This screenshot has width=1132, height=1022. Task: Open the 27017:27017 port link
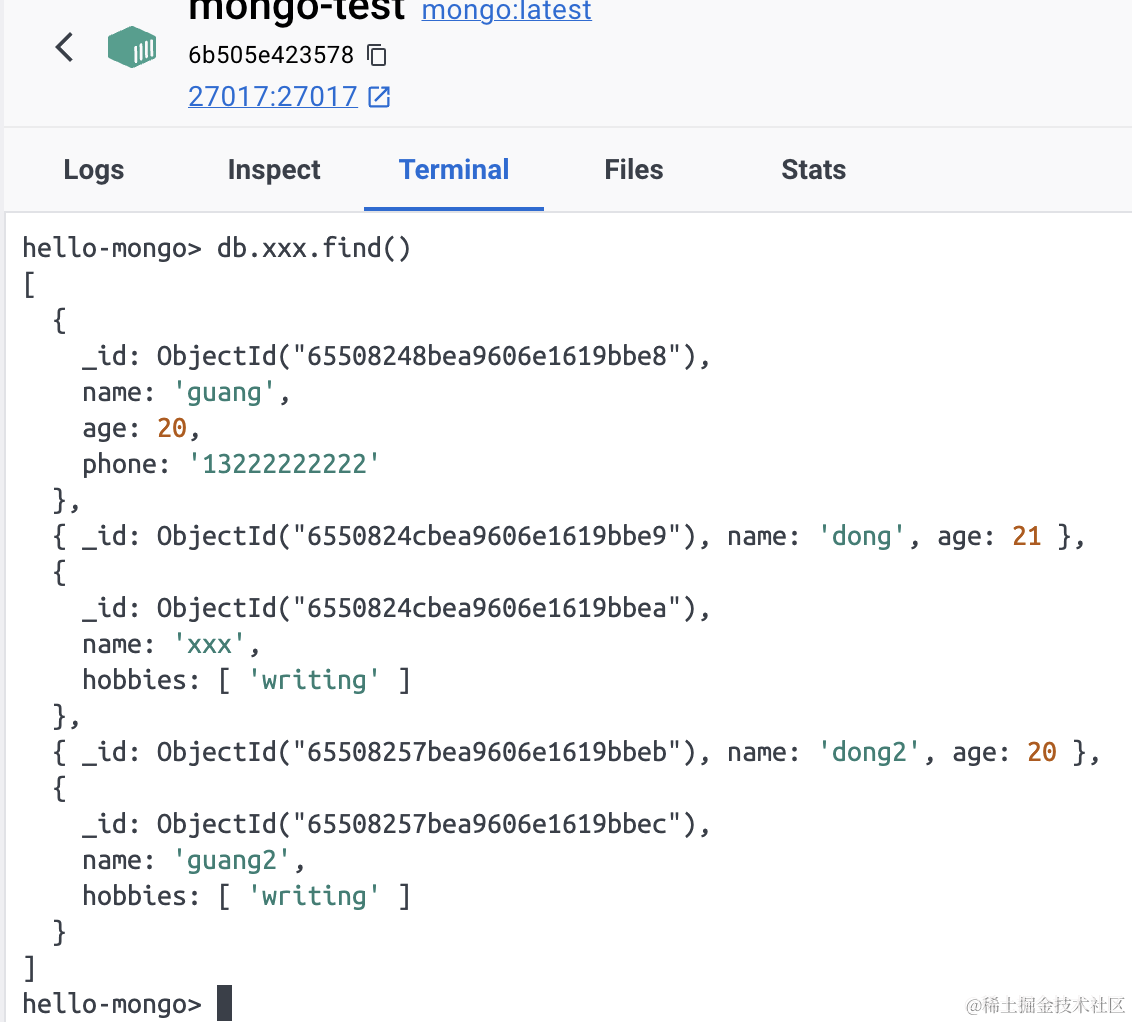point(272,97)
